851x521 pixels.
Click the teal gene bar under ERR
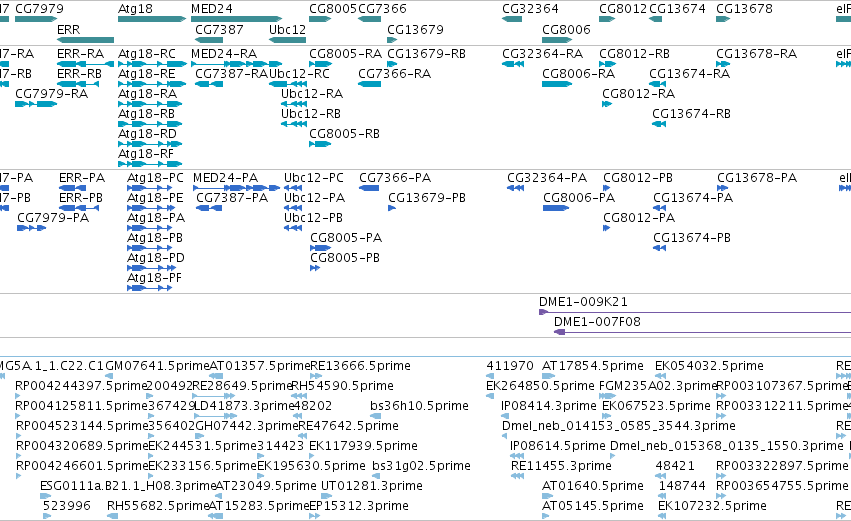point(85,40)
